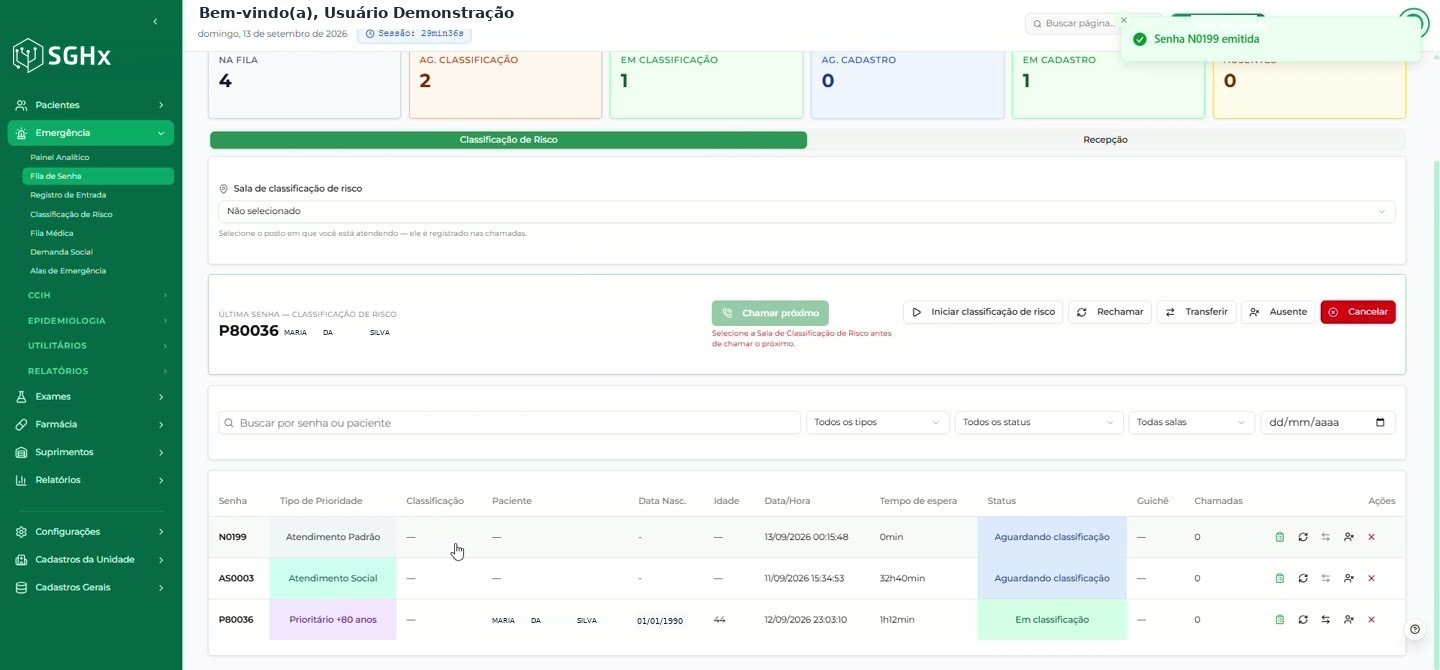Click the Transferir button
Image resolution: width=1440 pixels, height=670 pixels.
pyautogui.click(x=1197, y=312)
